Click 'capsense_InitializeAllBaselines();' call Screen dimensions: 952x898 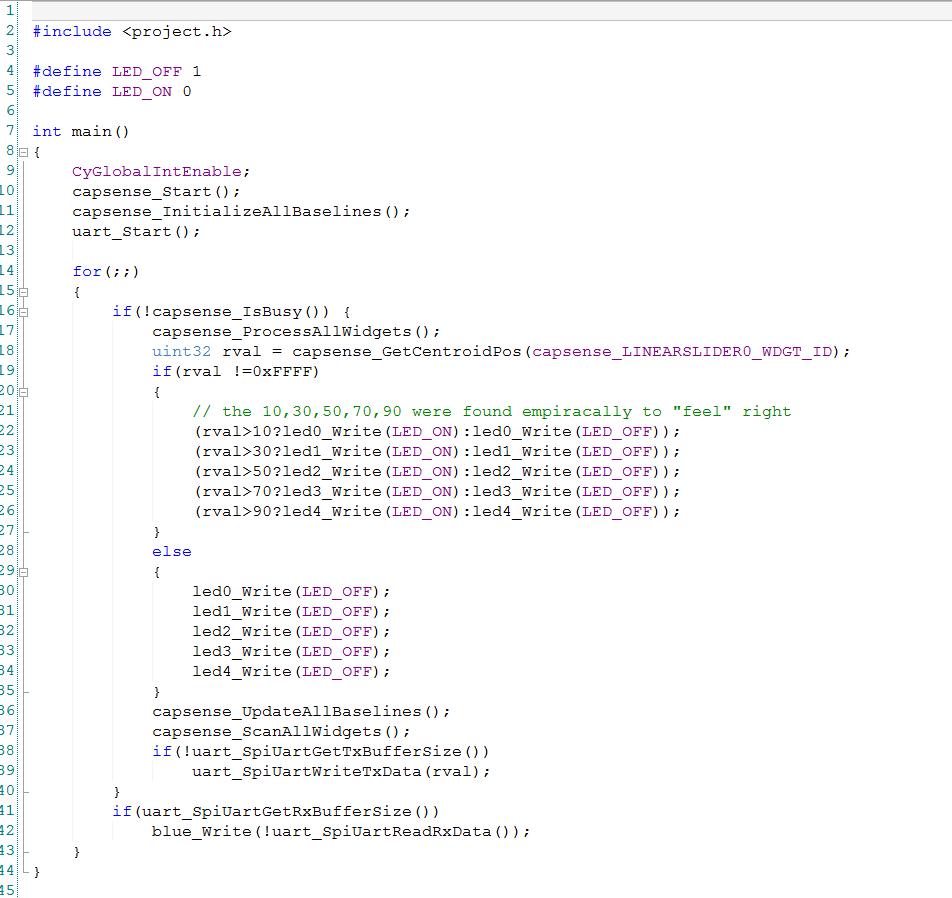(x=241, y=212)
